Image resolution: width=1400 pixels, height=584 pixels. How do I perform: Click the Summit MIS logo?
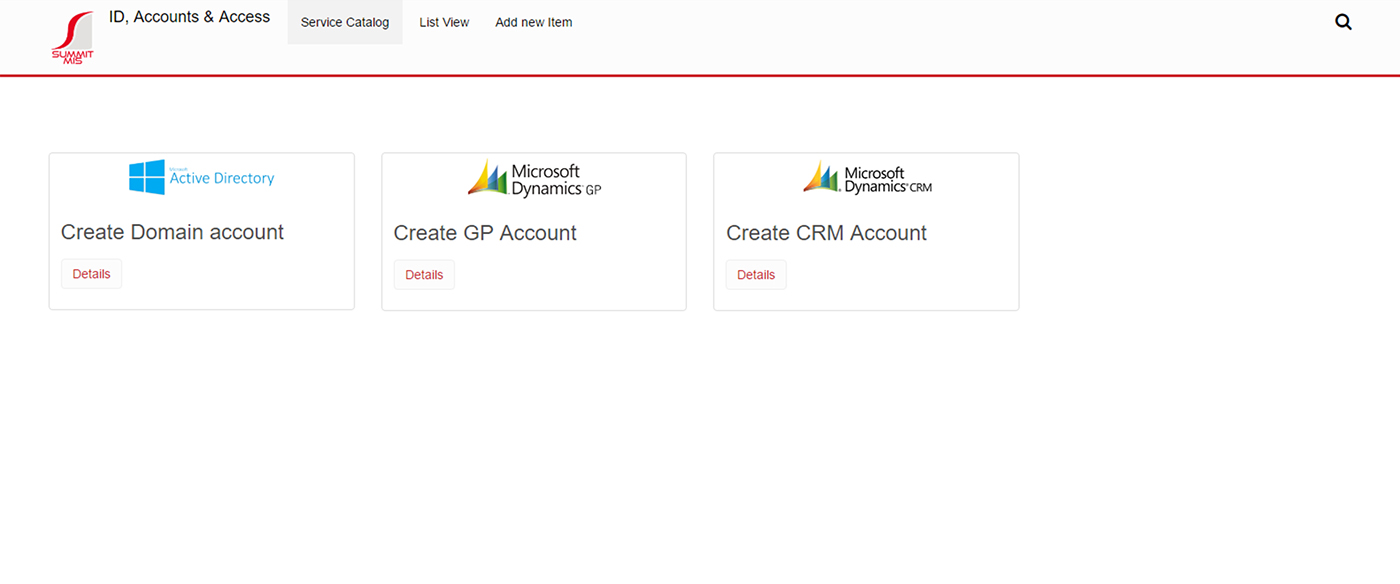pos(73,38)
